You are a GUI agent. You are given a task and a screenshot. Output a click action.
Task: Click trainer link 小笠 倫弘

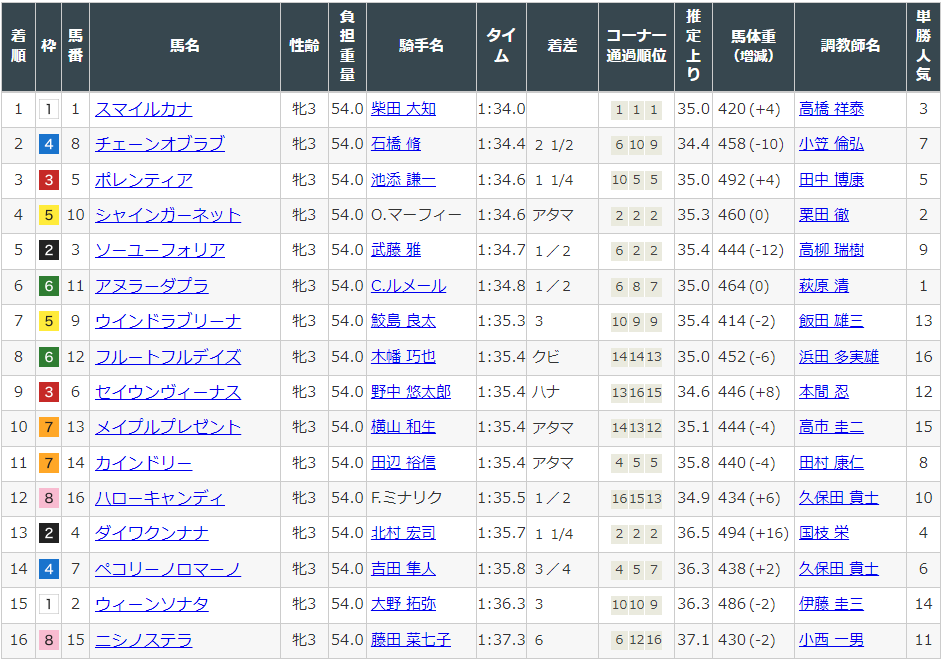click(x=831, y=144)
